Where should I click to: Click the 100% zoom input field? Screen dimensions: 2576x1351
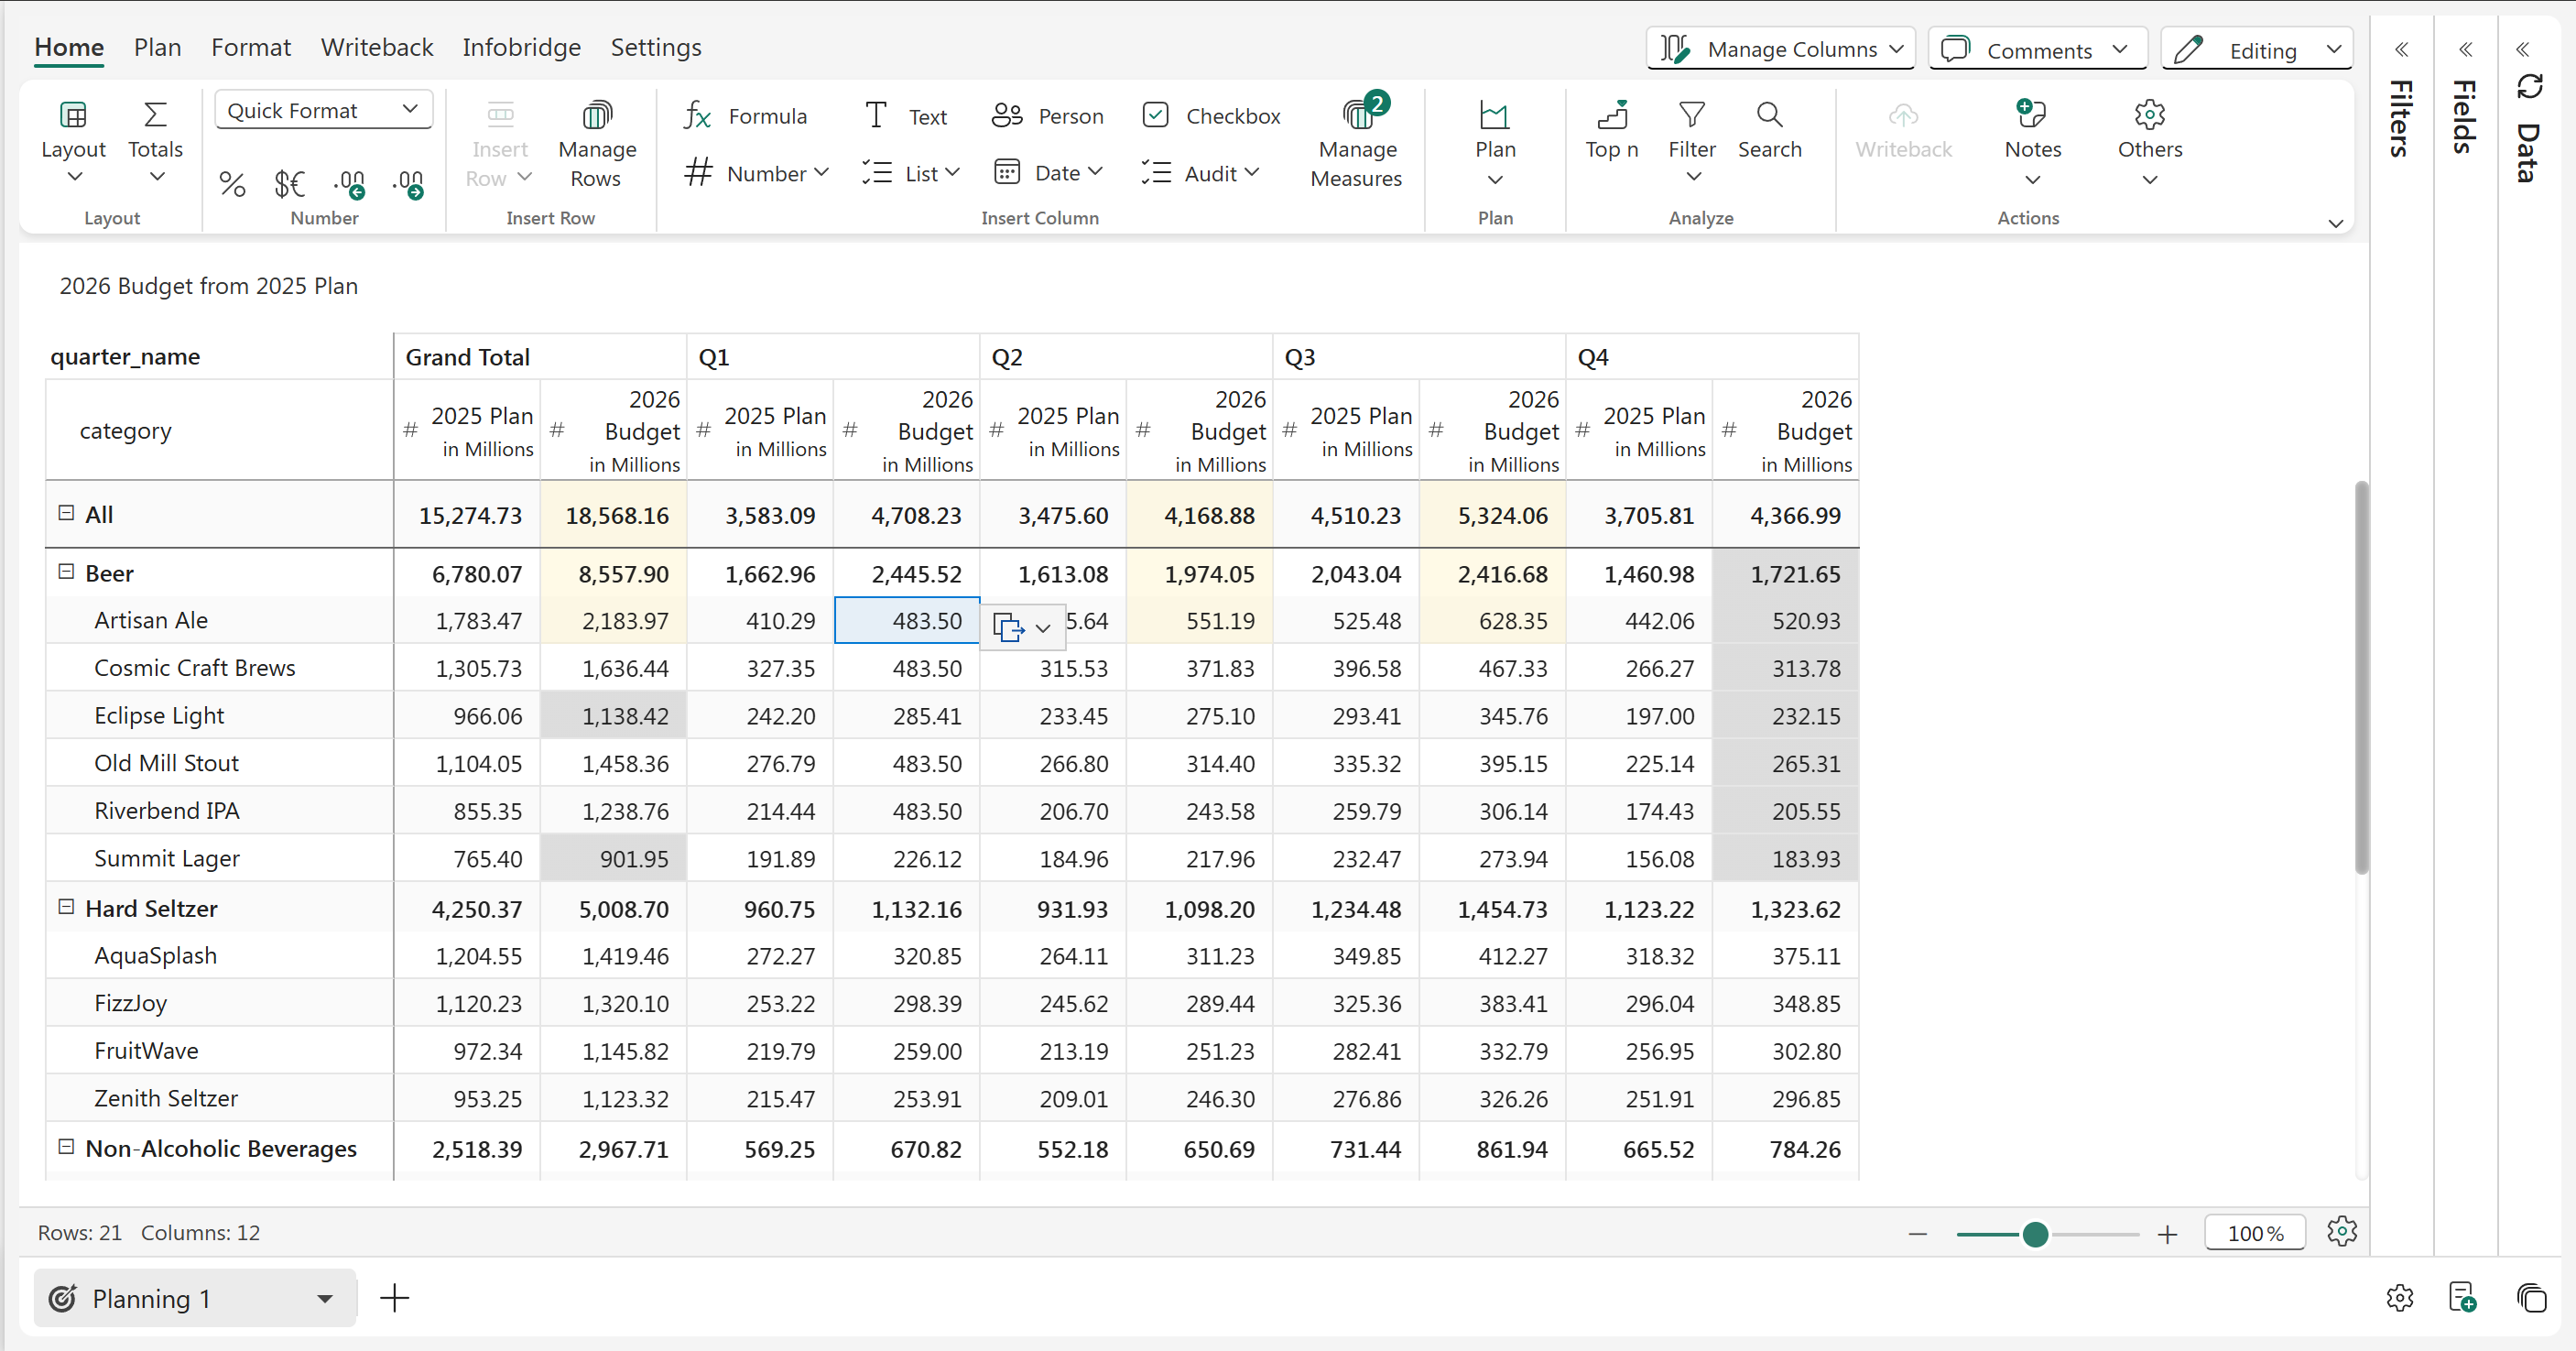point(2254,1233)
